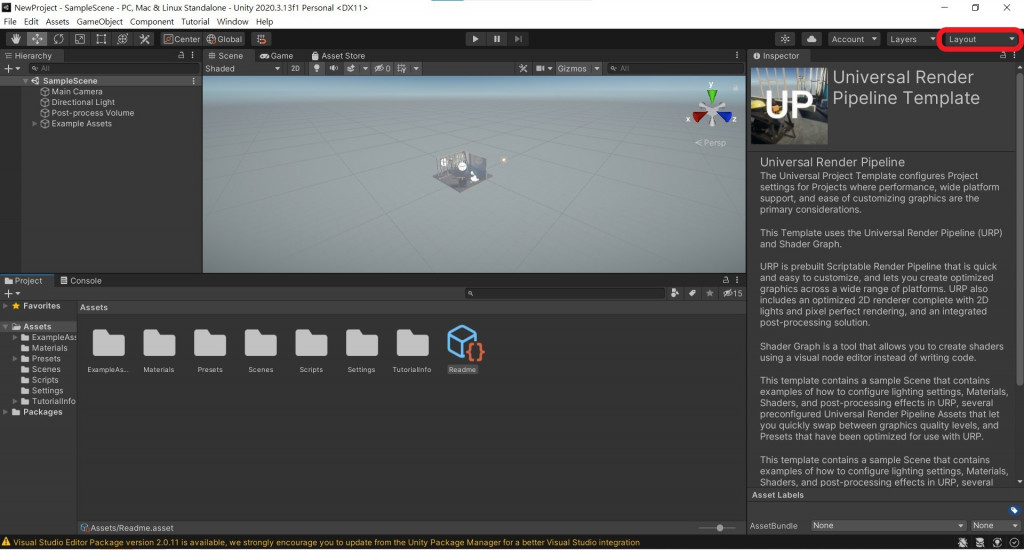Open the Window menu
Viewport: 1024px width, 550px height.
tap(232, 22)
